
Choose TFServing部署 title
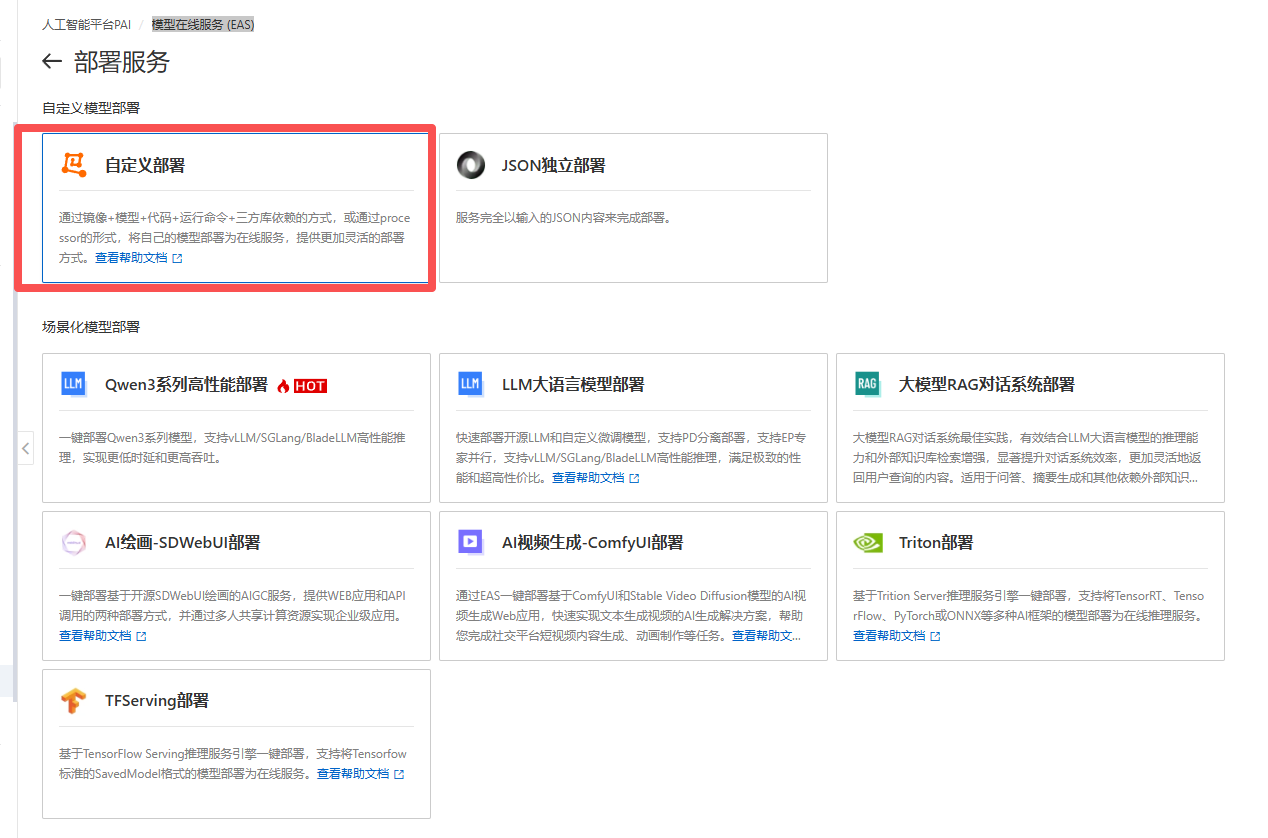[157, 701]
